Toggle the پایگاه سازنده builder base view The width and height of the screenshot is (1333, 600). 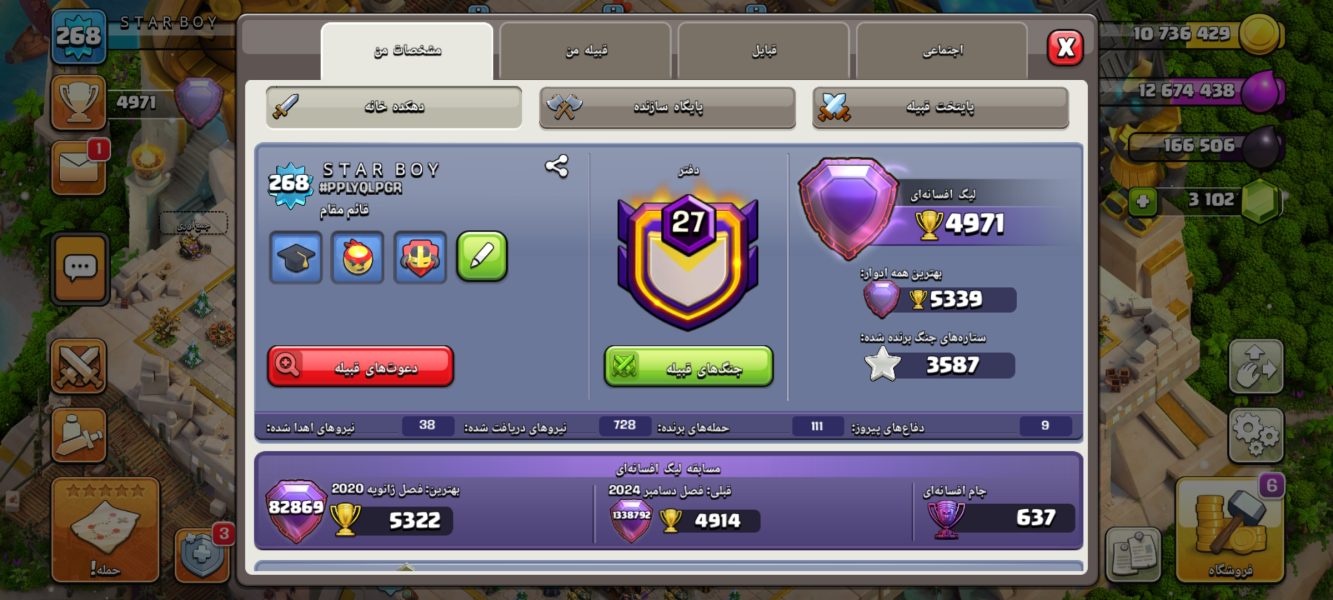667,107
